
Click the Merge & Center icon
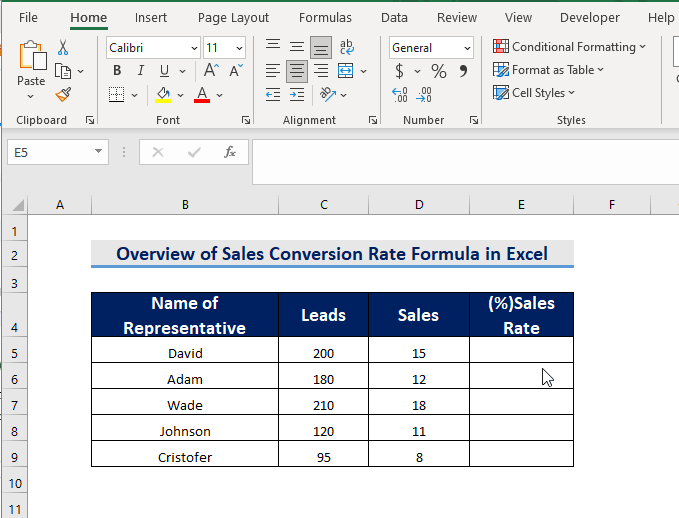point(346,71)
